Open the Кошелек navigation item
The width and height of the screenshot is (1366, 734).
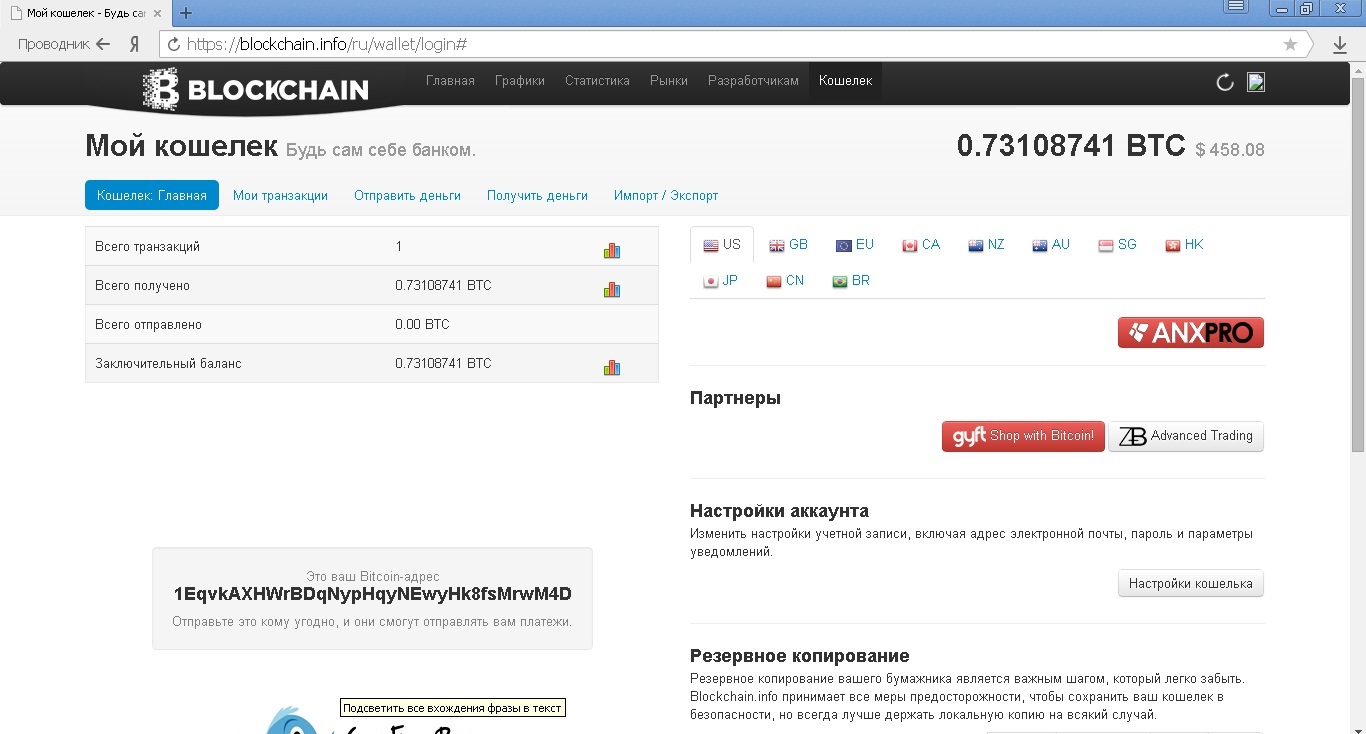846,81
